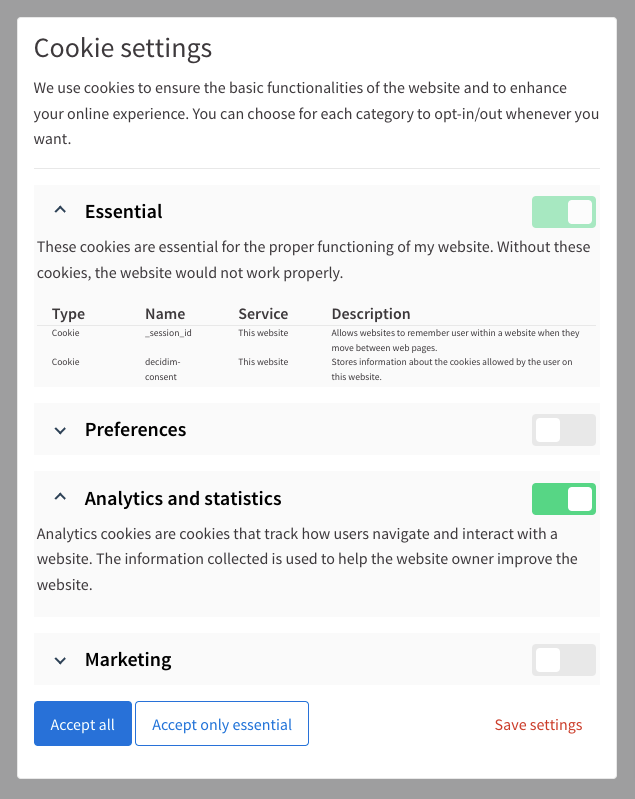Open the Preferences section heading
The height and width of the screenshot is (799, 635).
tap(136, 430)
